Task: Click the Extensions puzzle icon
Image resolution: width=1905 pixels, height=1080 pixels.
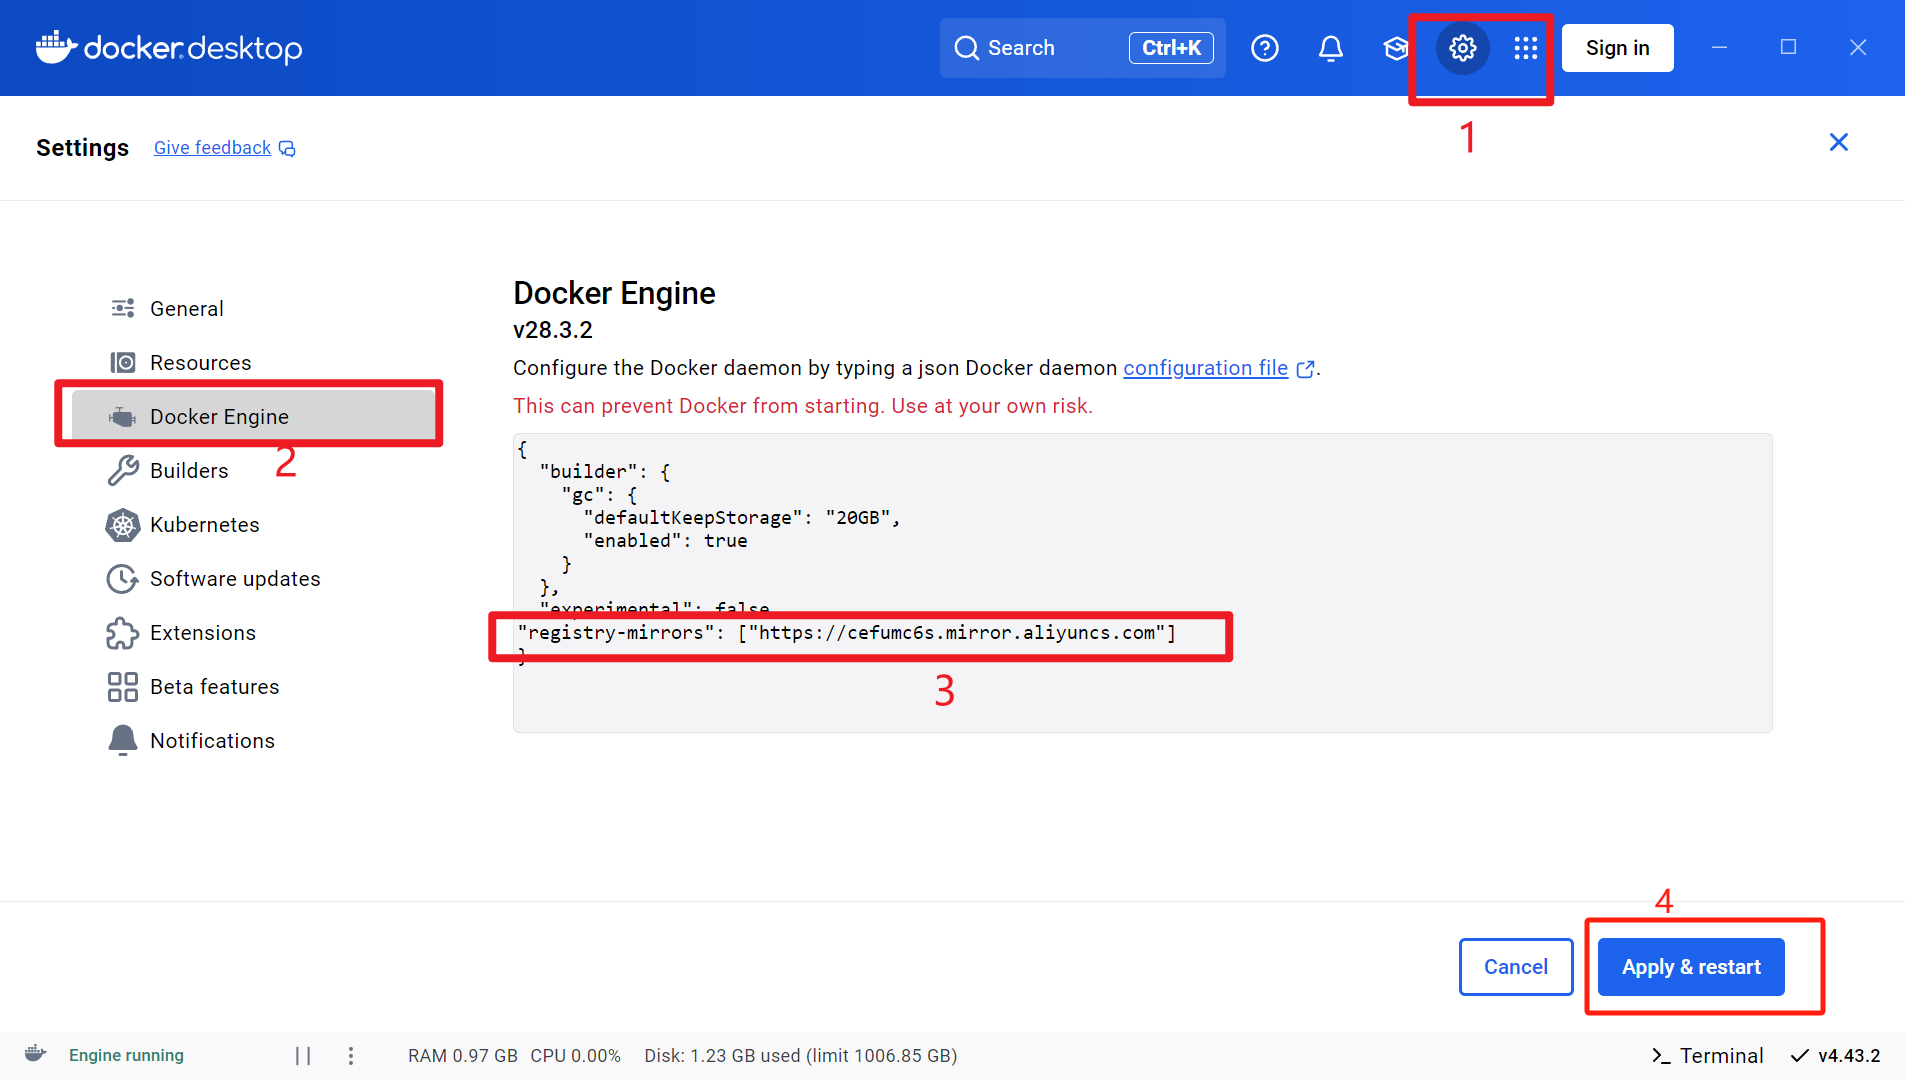Action: tap(123, 632)
